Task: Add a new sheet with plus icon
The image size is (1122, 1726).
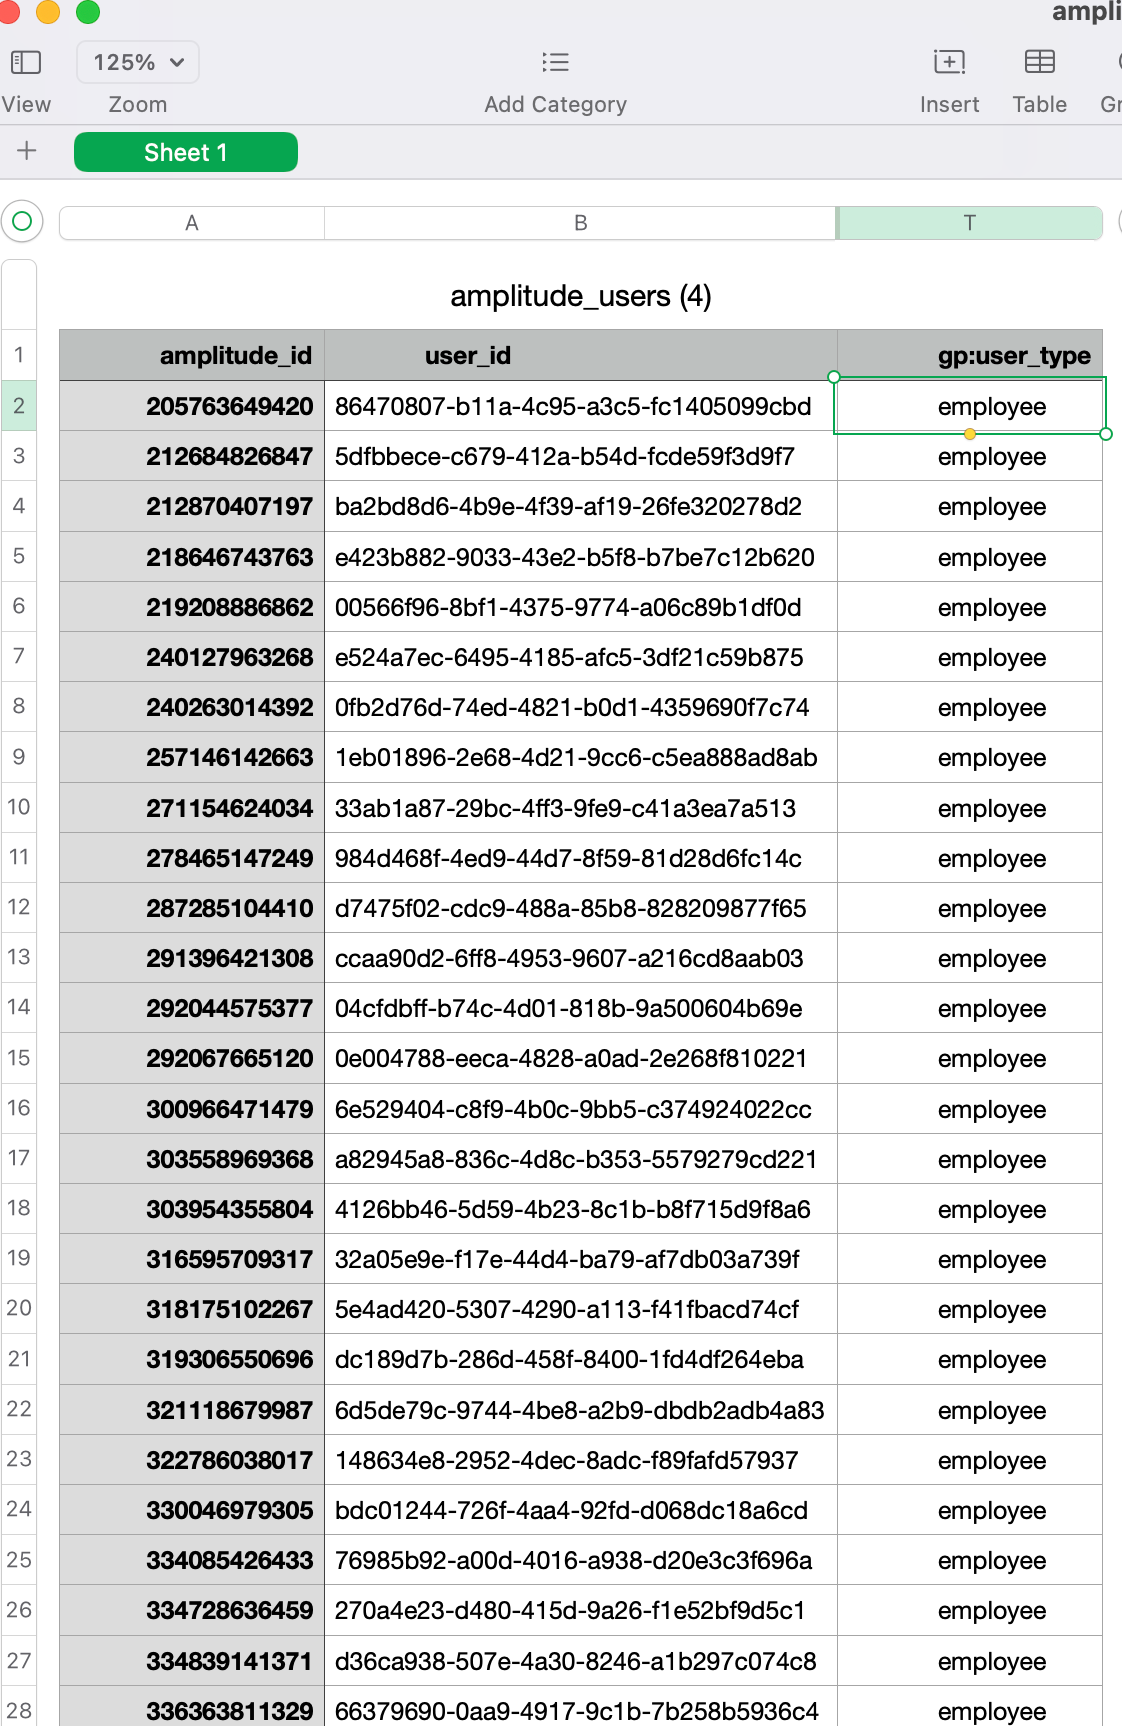Action: coord(27,151)
